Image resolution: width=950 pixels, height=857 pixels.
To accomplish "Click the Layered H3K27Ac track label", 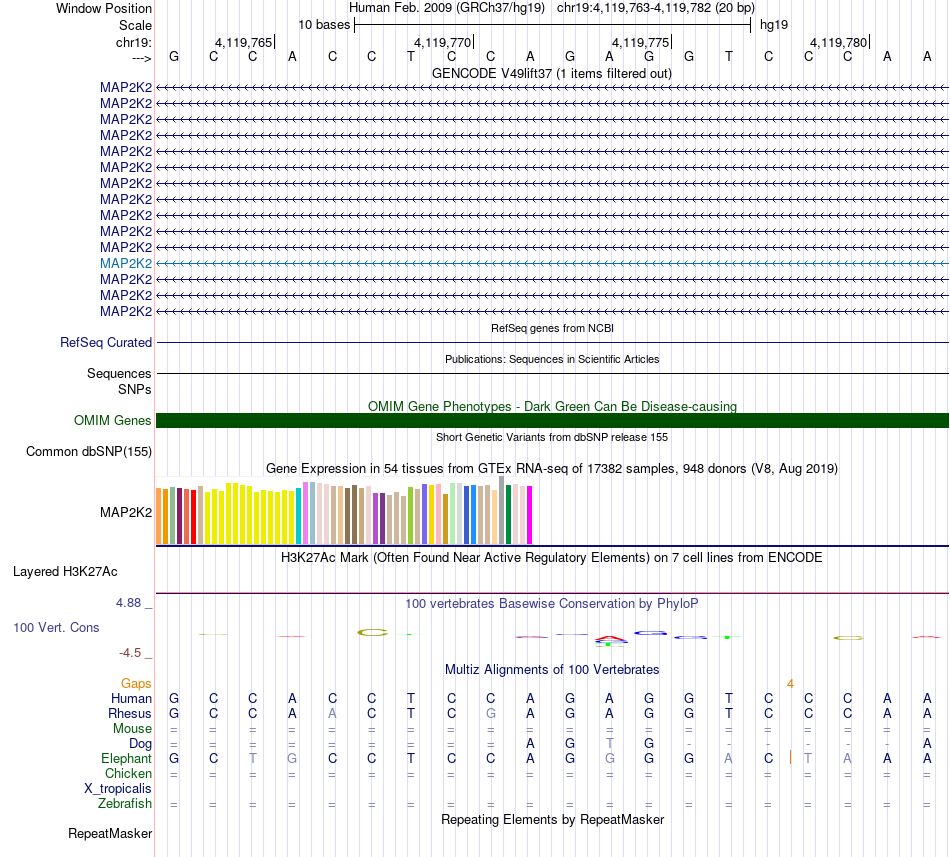I will click(65, 572).
